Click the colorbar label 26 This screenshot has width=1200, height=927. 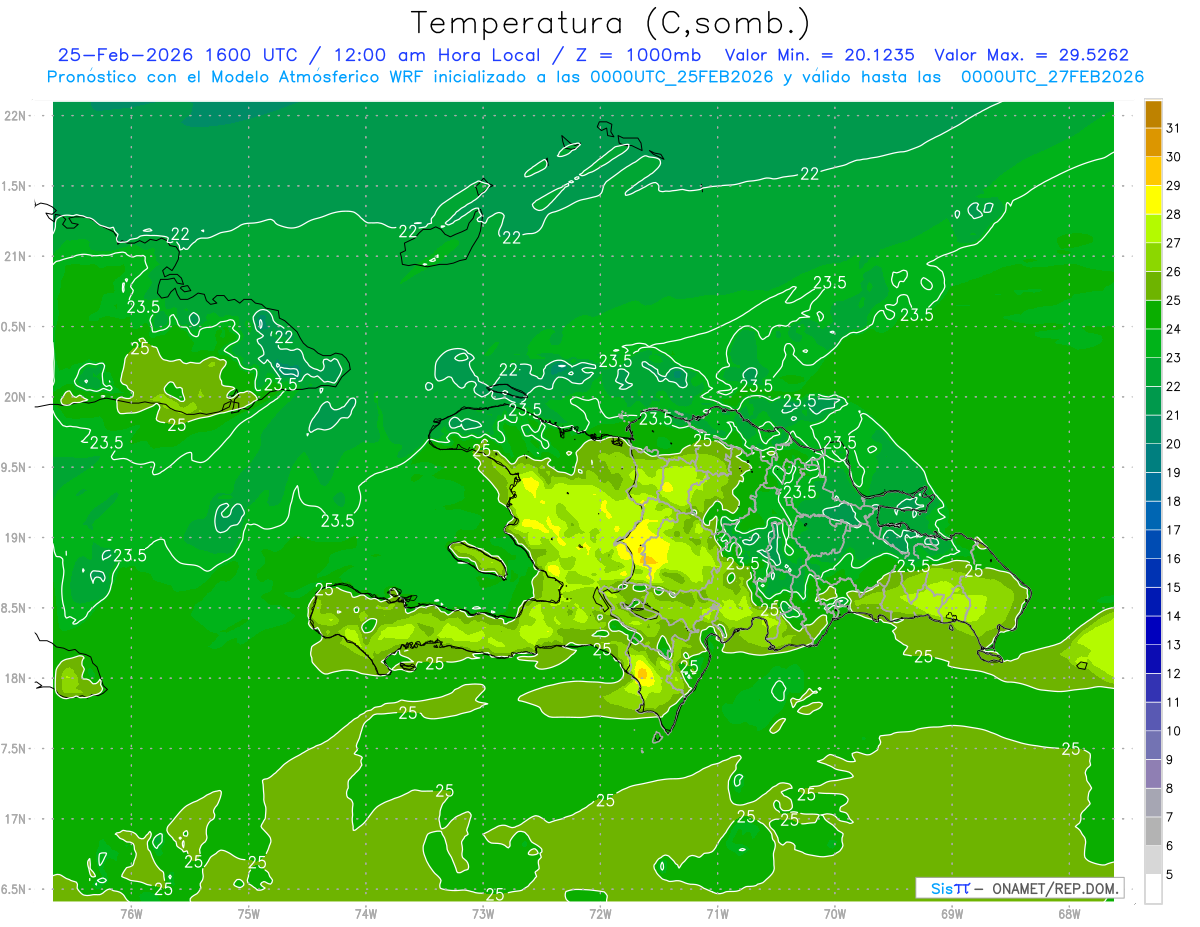1174,272
